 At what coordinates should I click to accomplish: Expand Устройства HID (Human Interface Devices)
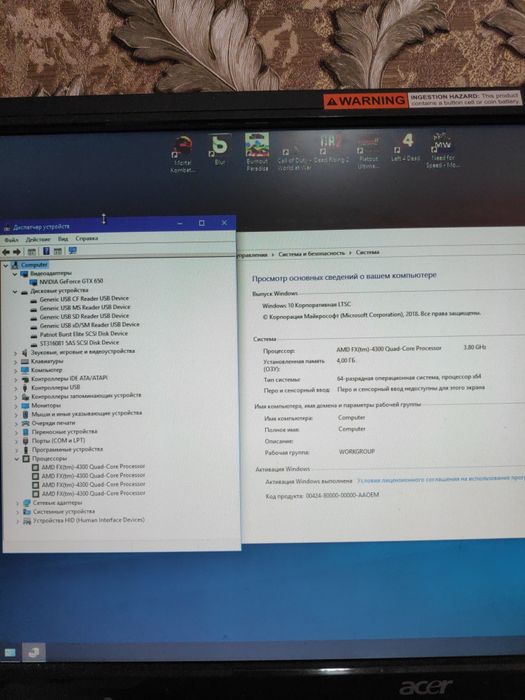(18, 521)
